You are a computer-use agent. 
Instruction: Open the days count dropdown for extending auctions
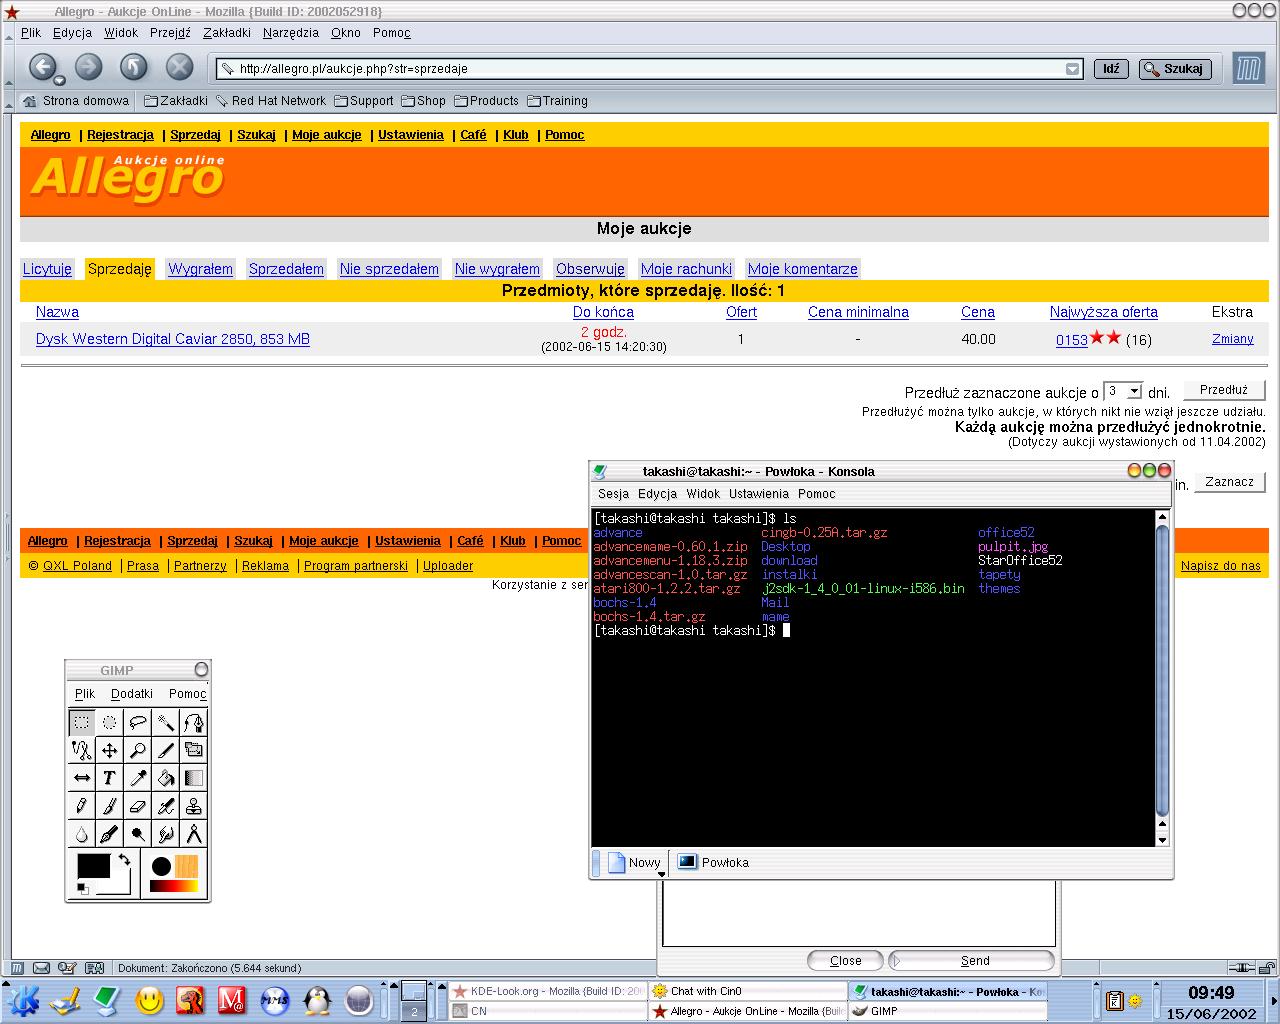1134,391
